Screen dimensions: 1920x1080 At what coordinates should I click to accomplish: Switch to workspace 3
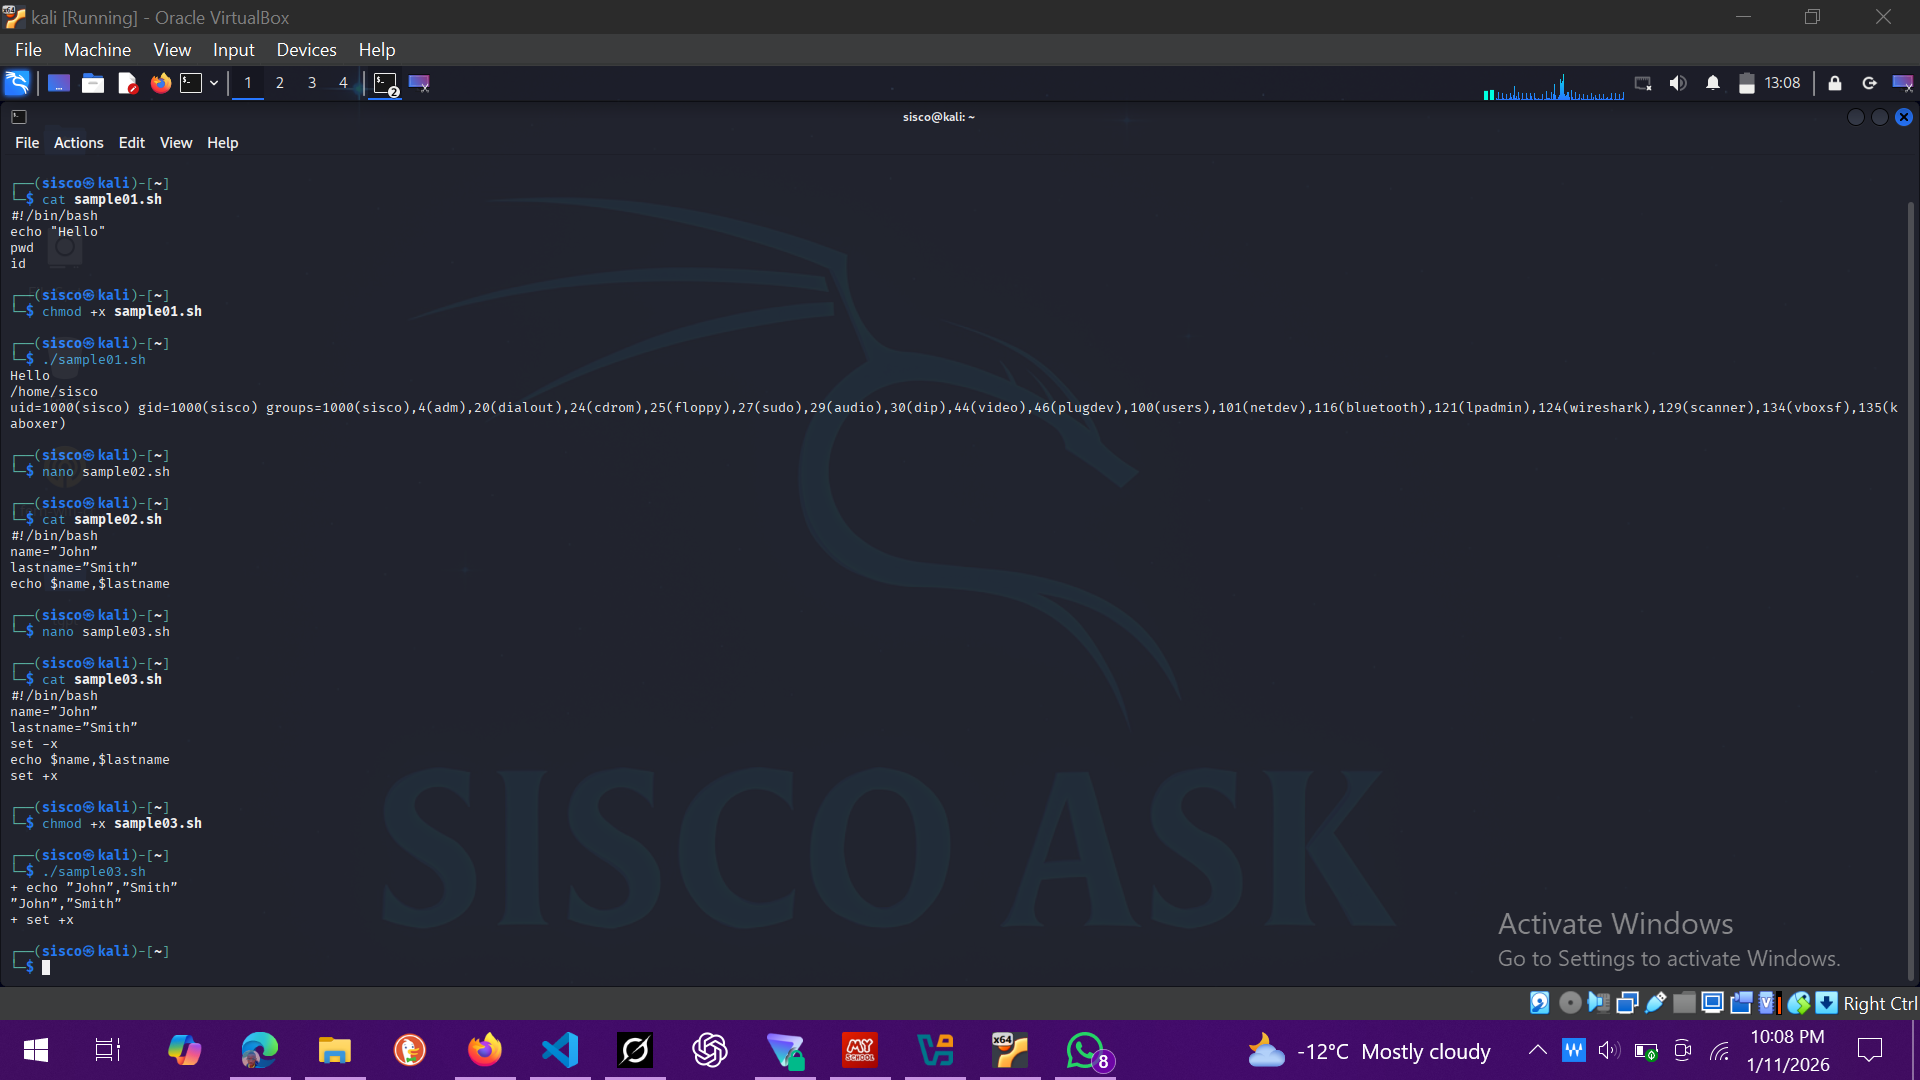(312, 83)
